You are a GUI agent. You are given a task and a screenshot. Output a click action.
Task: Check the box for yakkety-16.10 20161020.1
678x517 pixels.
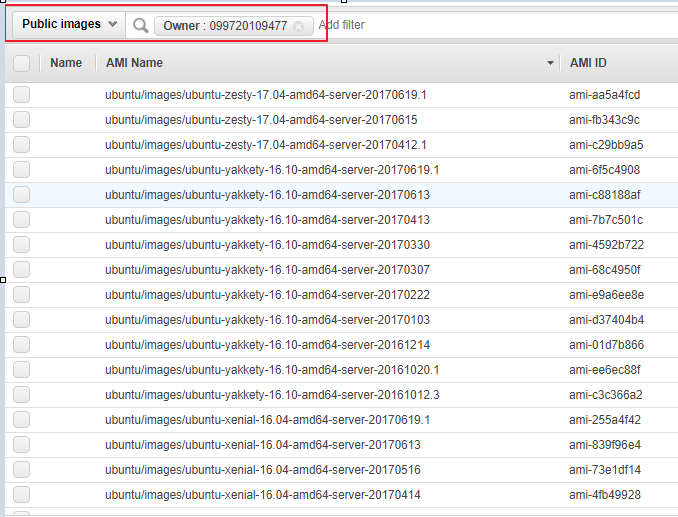[x=21, y=370]
